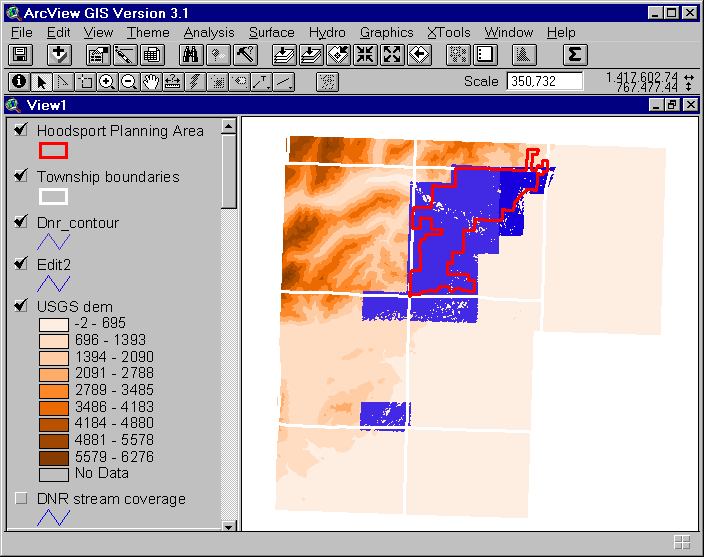Open Theme Properties icon
Image resolution: width=704 pixels, height=557 pixels.
98,55
